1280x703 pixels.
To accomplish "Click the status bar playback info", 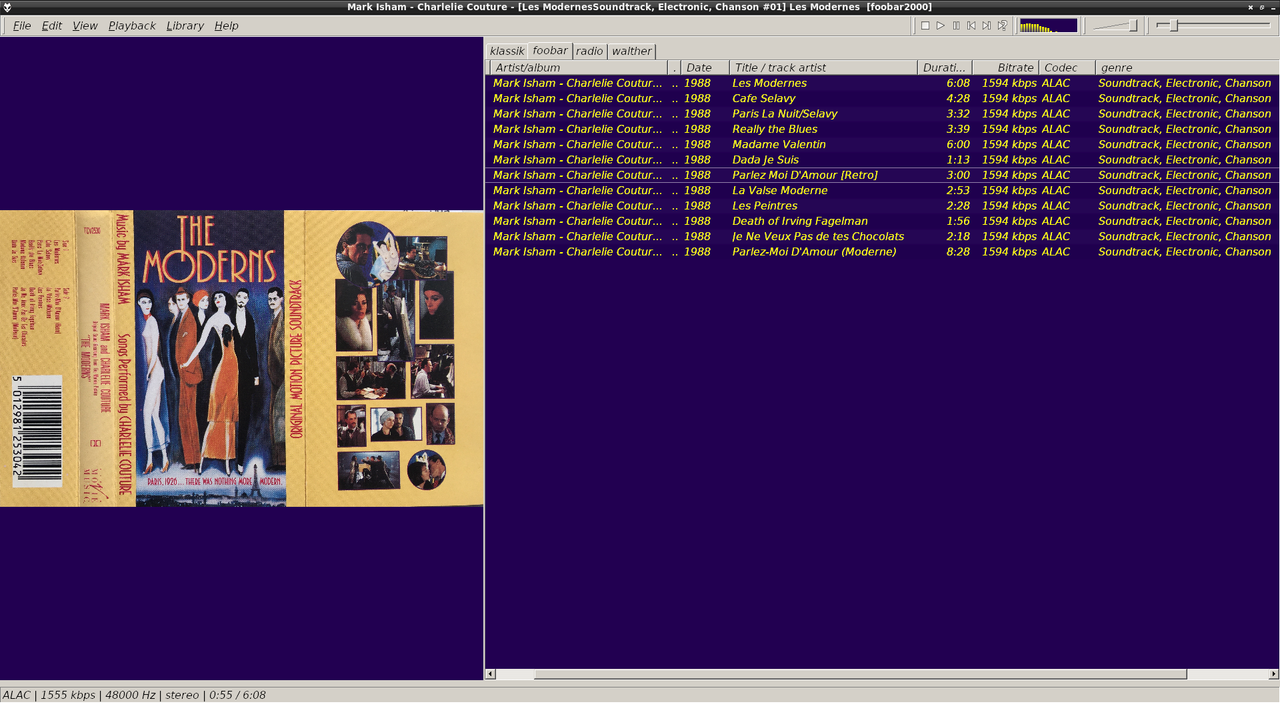I will pyautogui.click(x=134, y=695).
